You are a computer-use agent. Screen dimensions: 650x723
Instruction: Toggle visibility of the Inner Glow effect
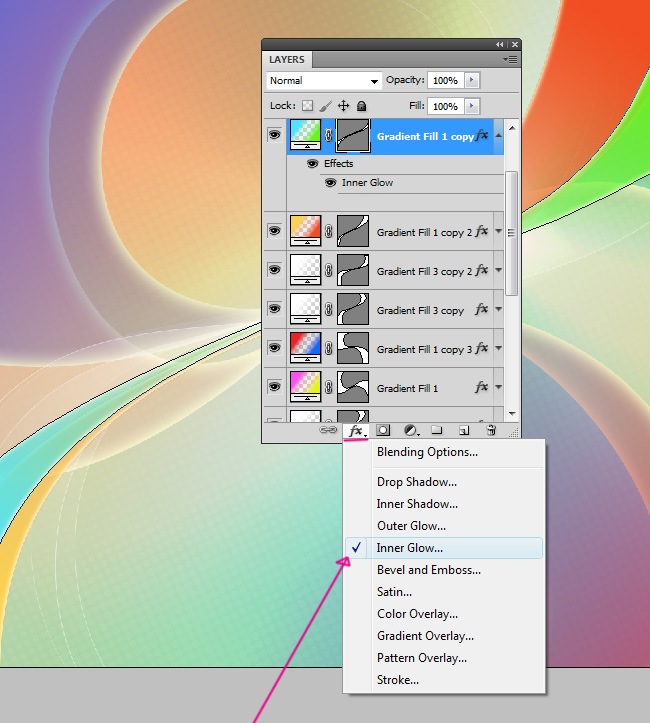pyautogui.click(x=330, y=183)
